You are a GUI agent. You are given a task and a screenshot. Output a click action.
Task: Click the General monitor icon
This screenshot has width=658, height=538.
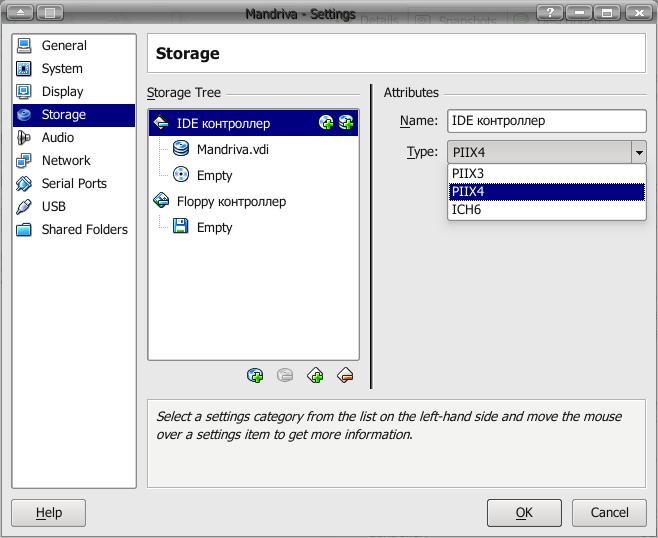click(x=24, y=46)
